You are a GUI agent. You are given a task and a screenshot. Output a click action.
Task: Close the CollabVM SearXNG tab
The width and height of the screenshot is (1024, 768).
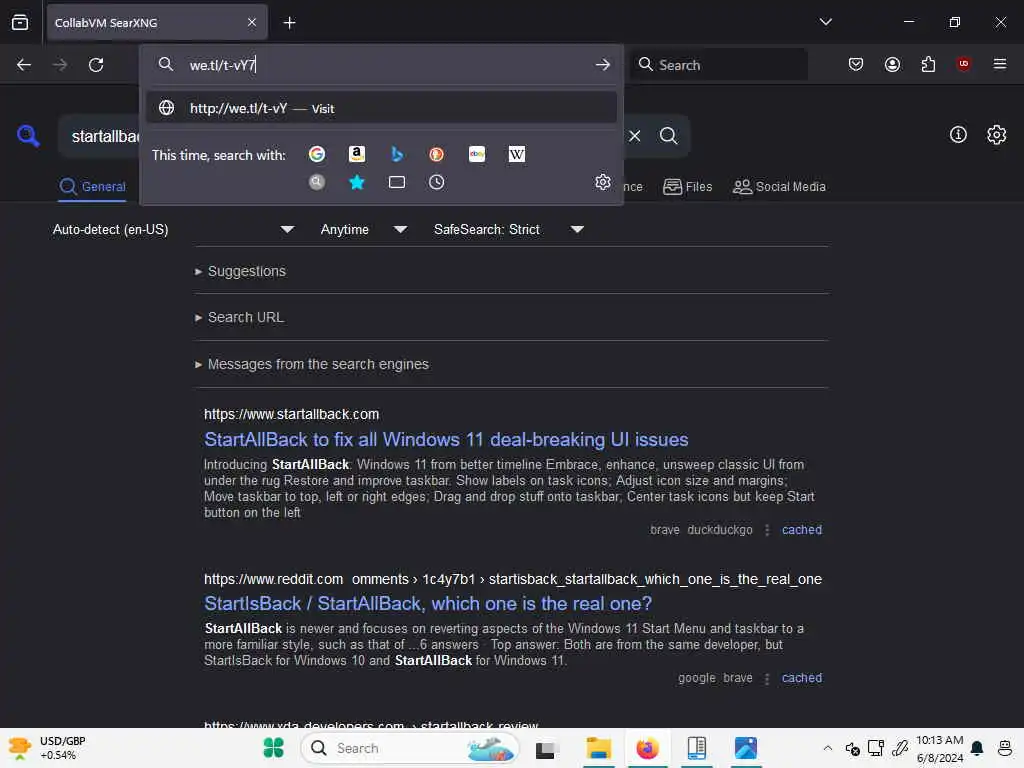coord(252,22)
